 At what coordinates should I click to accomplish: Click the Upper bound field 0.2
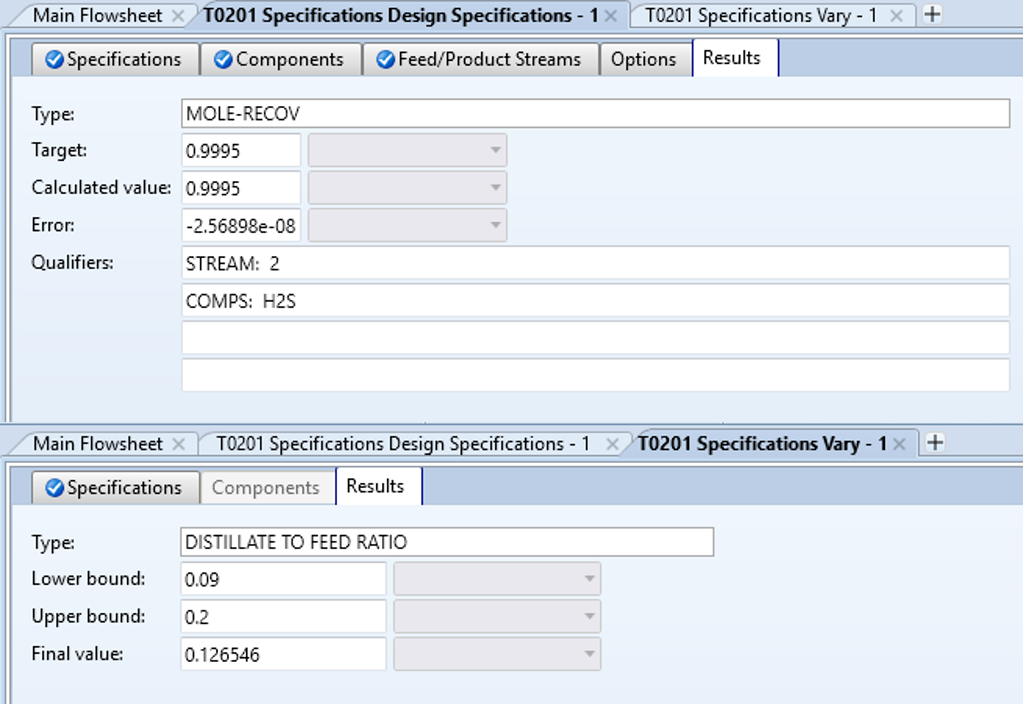point(283,617)
